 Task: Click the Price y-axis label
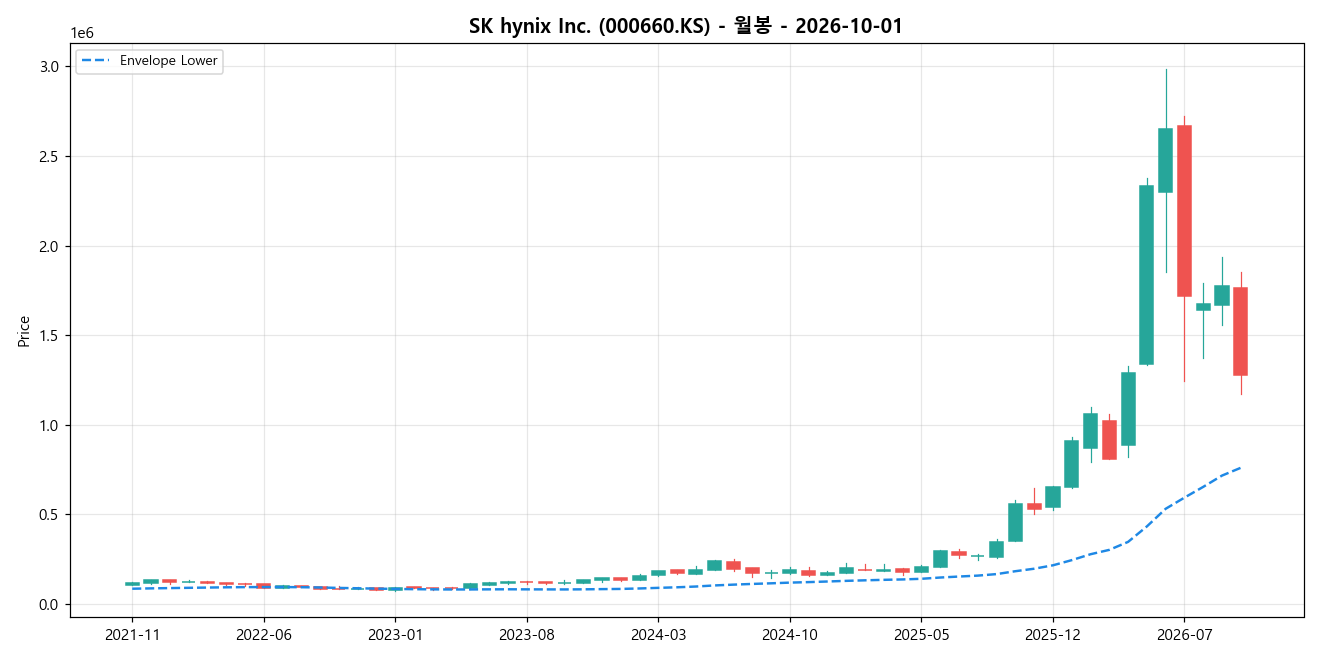pos(23,331)
